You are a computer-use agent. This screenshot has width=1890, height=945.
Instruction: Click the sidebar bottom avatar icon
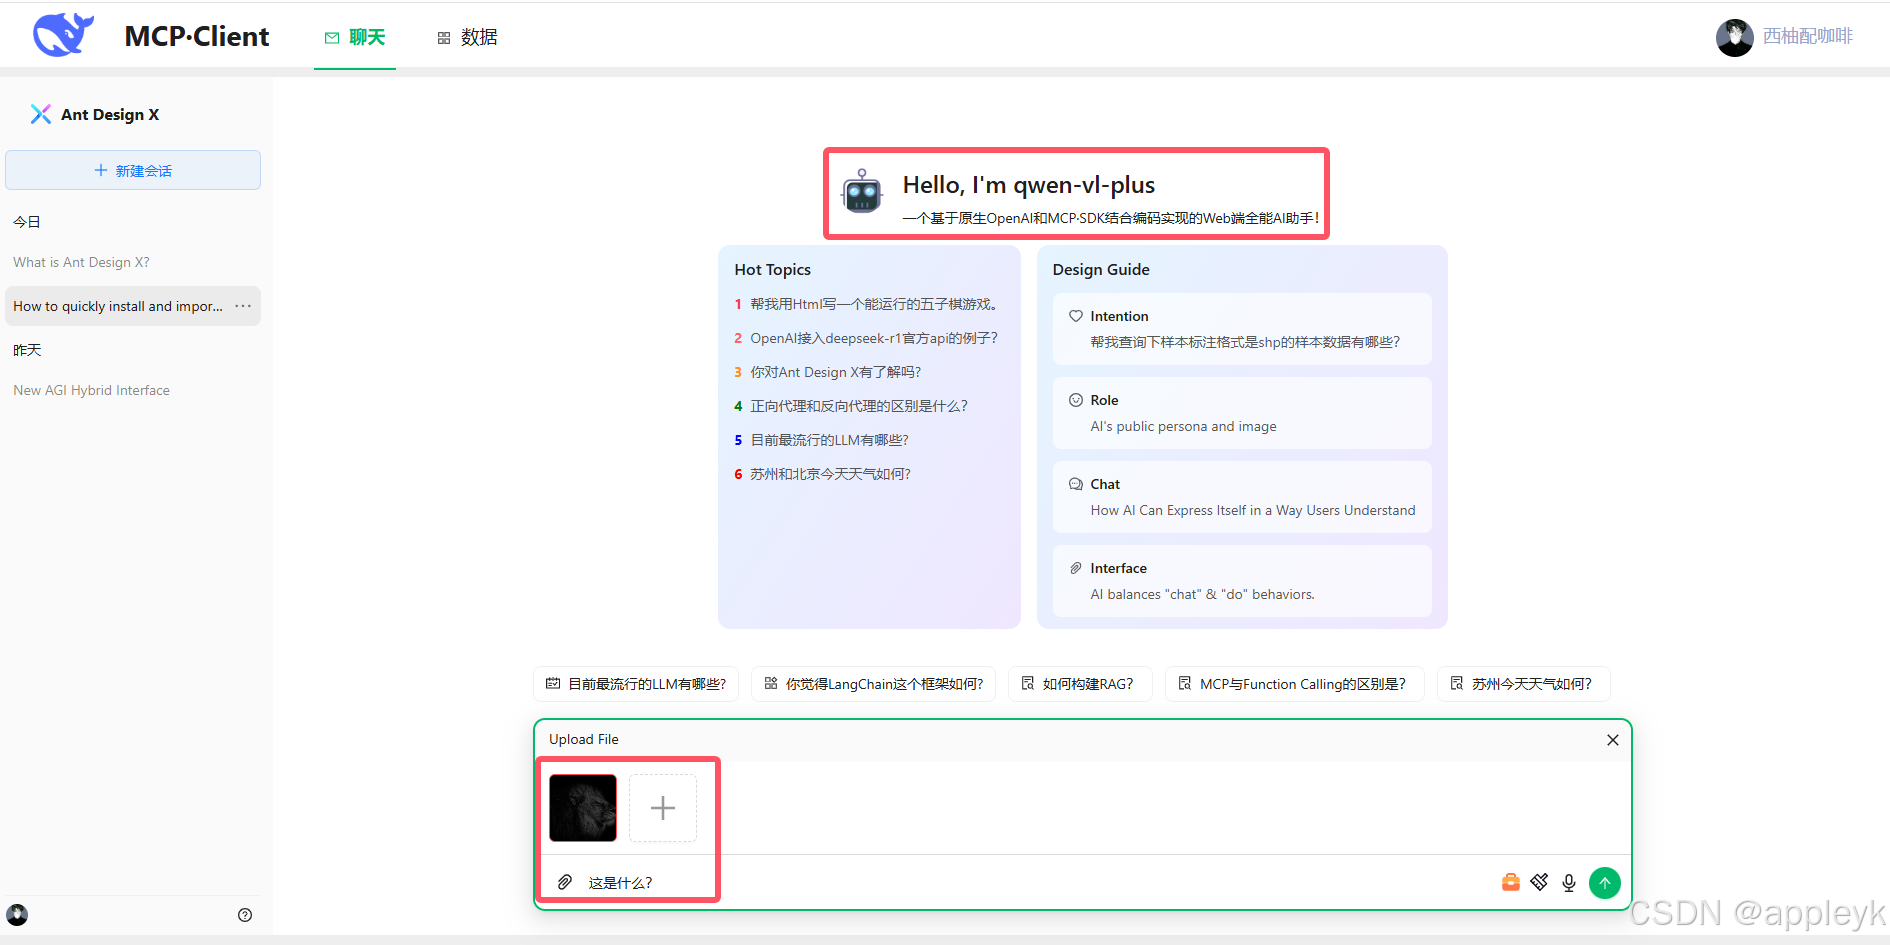pos(17,915)
